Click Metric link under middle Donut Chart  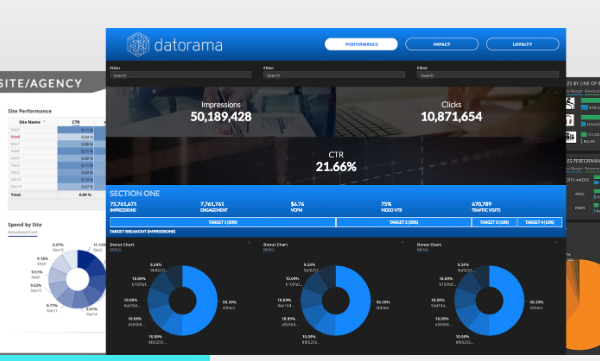click(269, 250)
